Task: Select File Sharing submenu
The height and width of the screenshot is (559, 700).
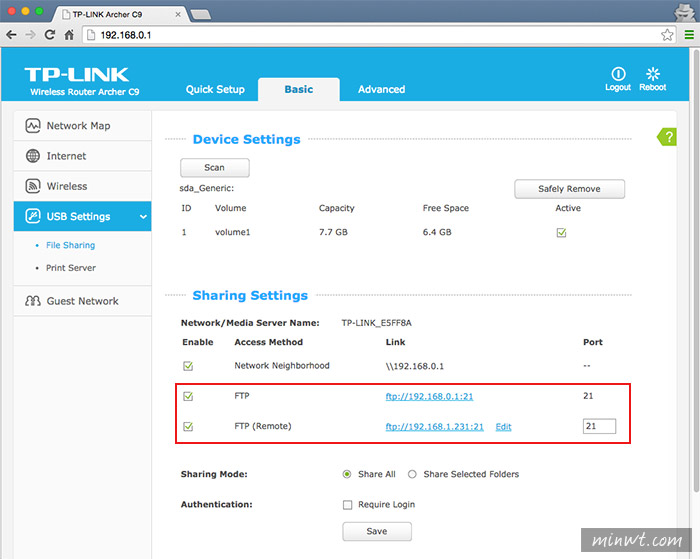Action: pos(71,245)
